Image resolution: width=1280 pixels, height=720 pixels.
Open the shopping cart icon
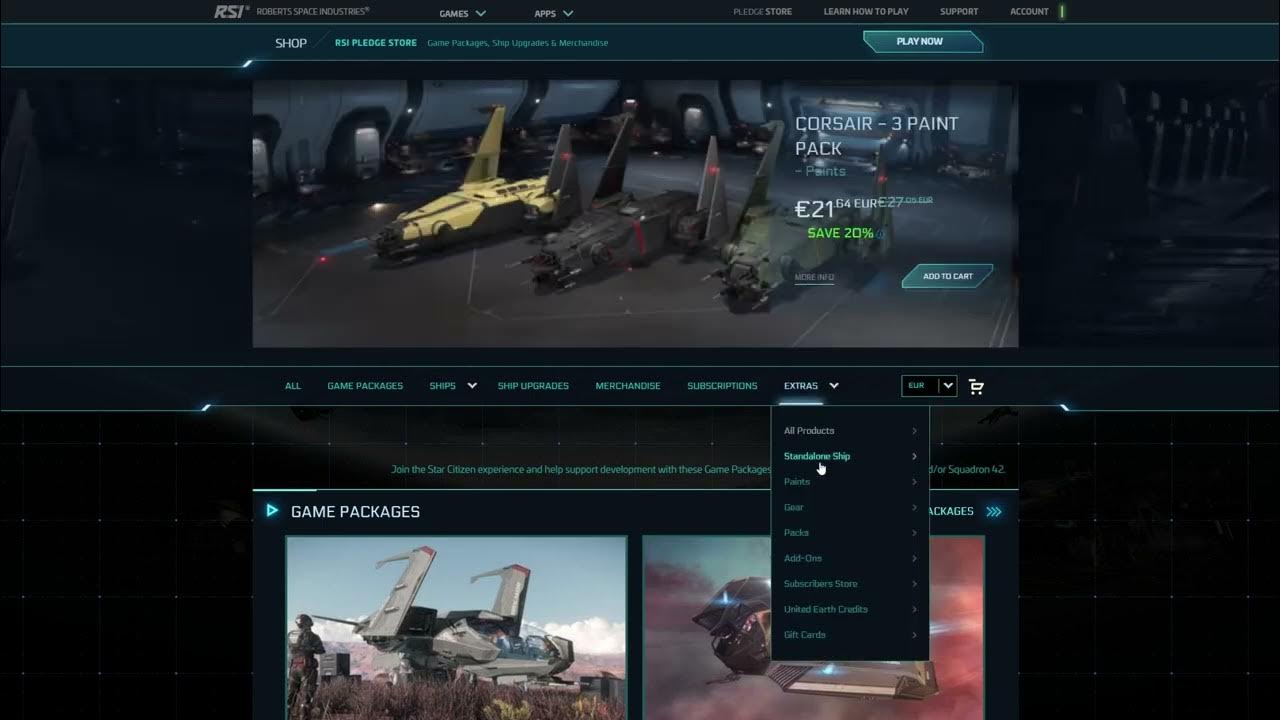point(977,386)
